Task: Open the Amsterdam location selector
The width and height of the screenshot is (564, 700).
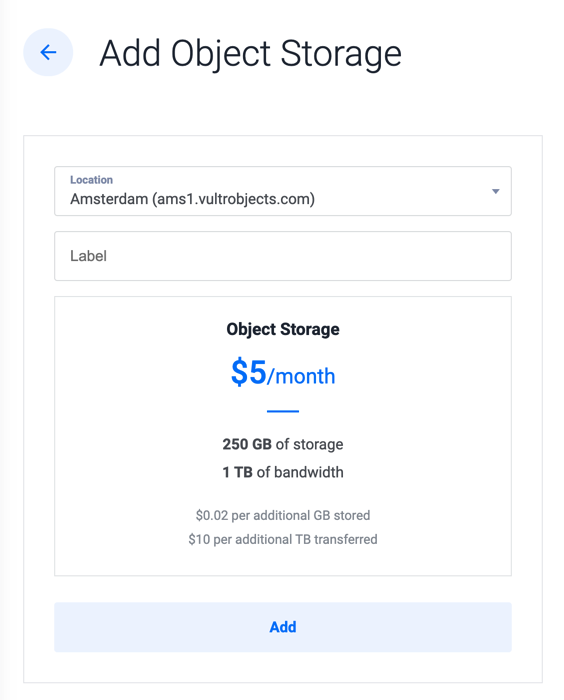Action: click(283, 191)
